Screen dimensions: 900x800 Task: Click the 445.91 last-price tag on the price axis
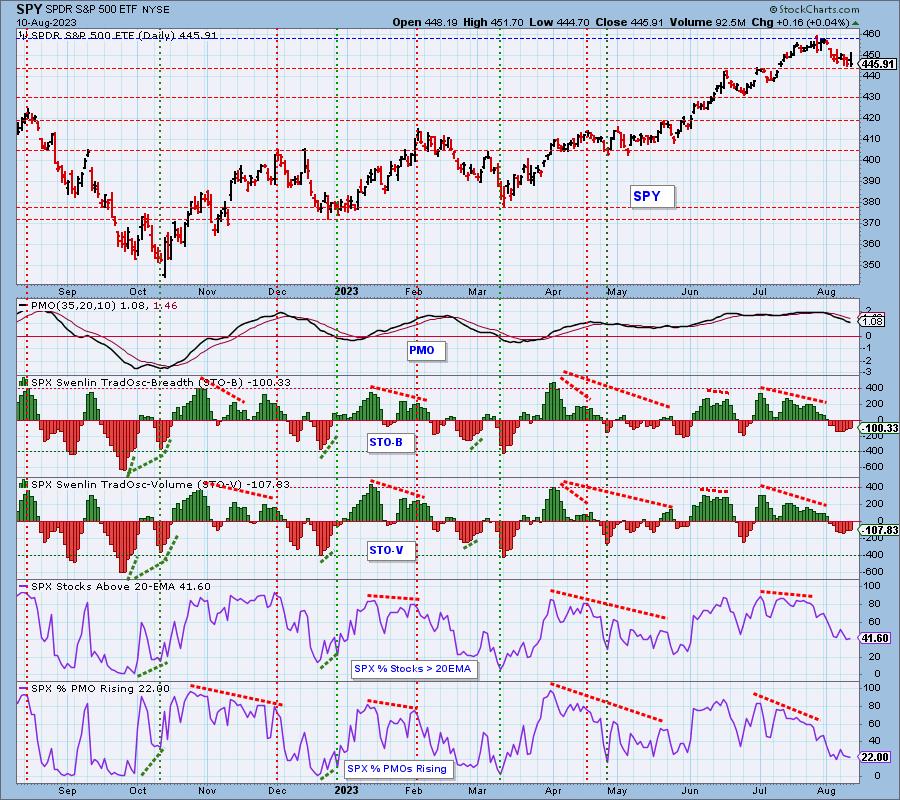[x=879, y=64]
